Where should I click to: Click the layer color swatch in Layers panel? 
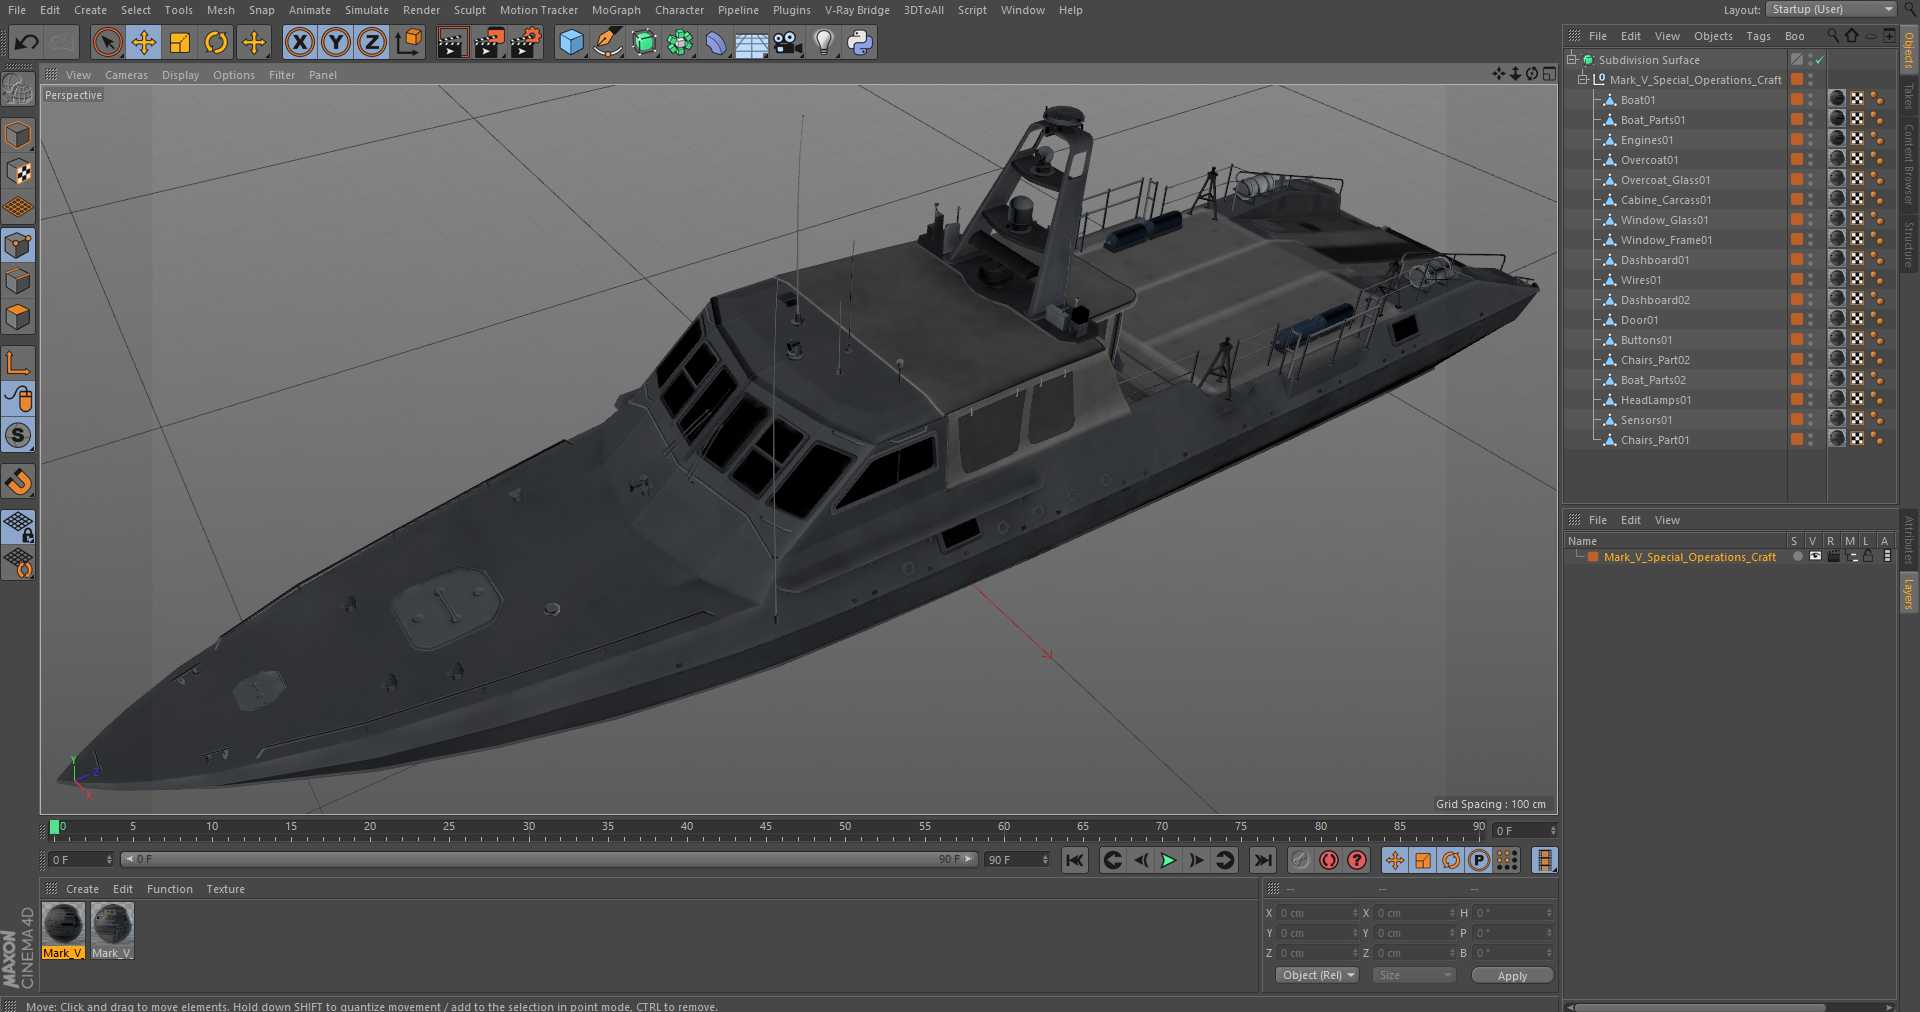tap(1593, 557)
